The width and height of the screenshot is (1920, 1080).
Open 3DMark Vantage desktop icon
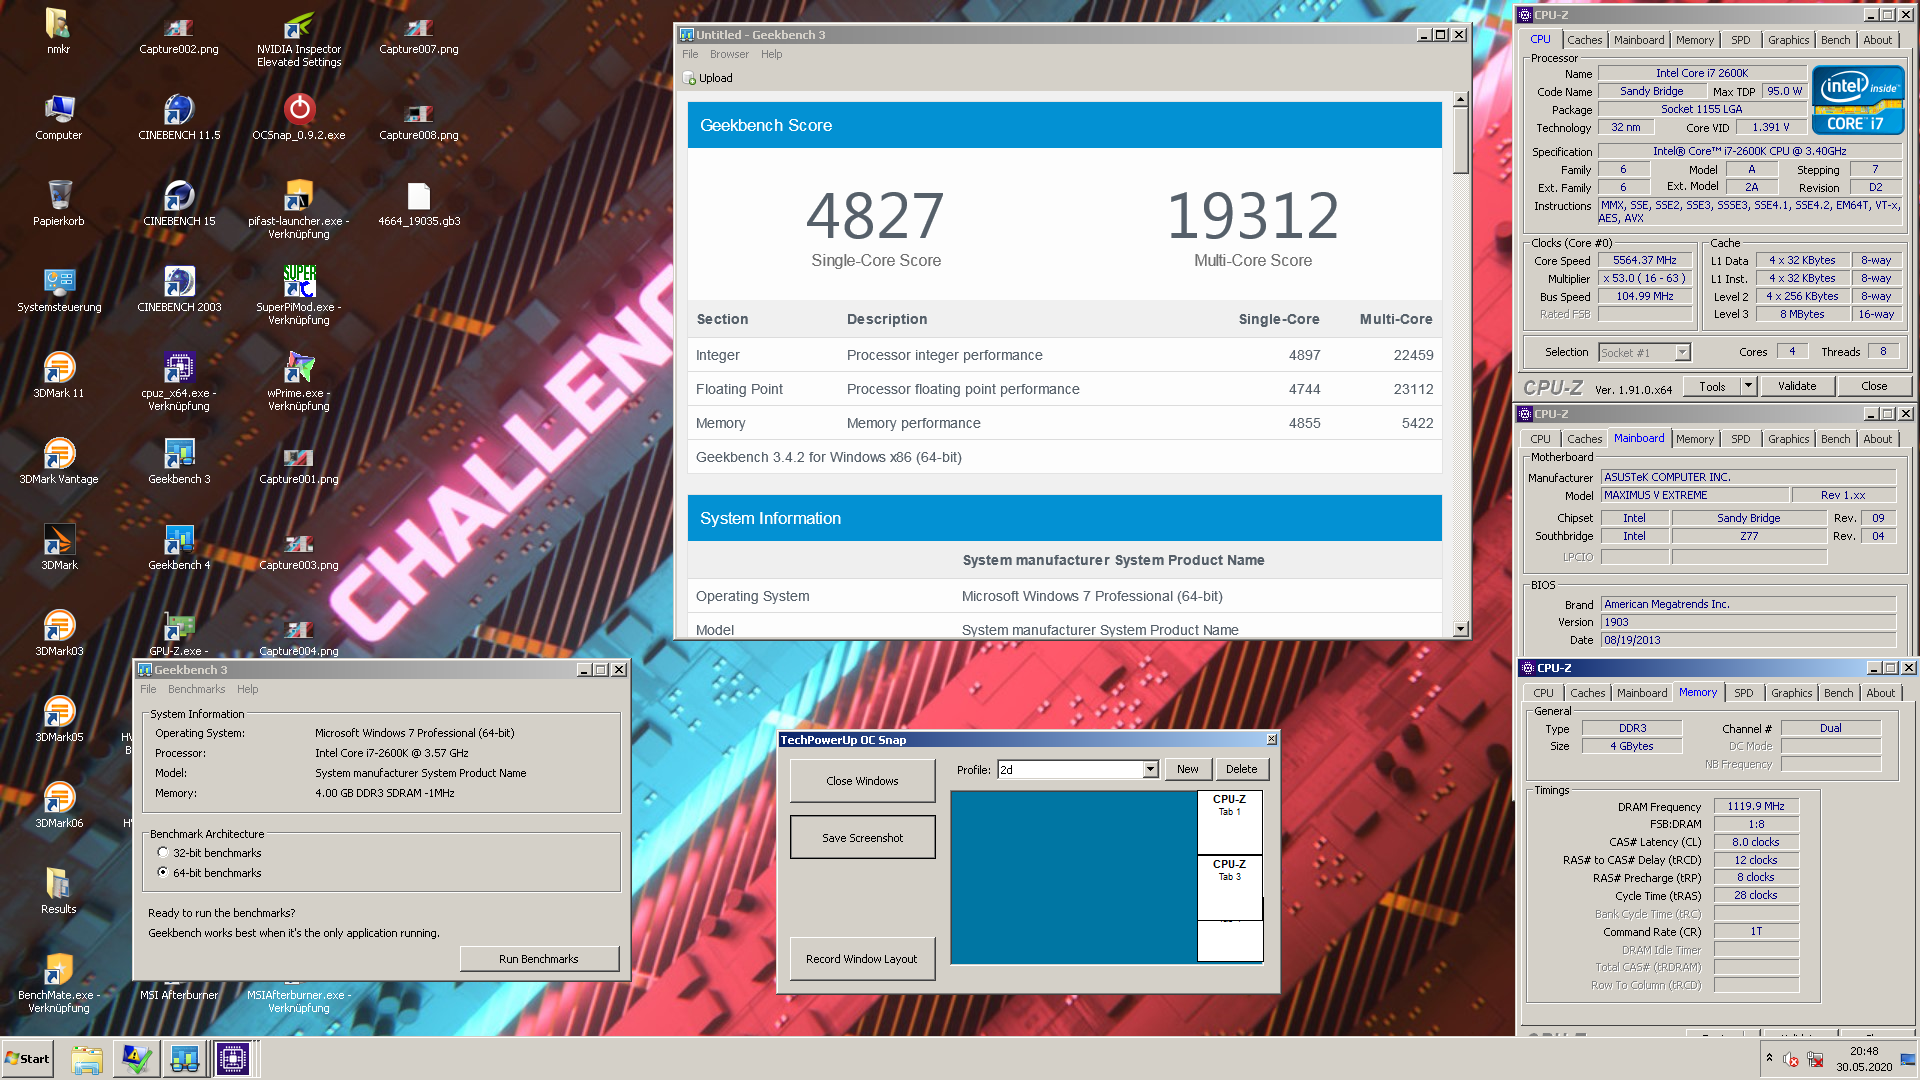pos(59,461)
